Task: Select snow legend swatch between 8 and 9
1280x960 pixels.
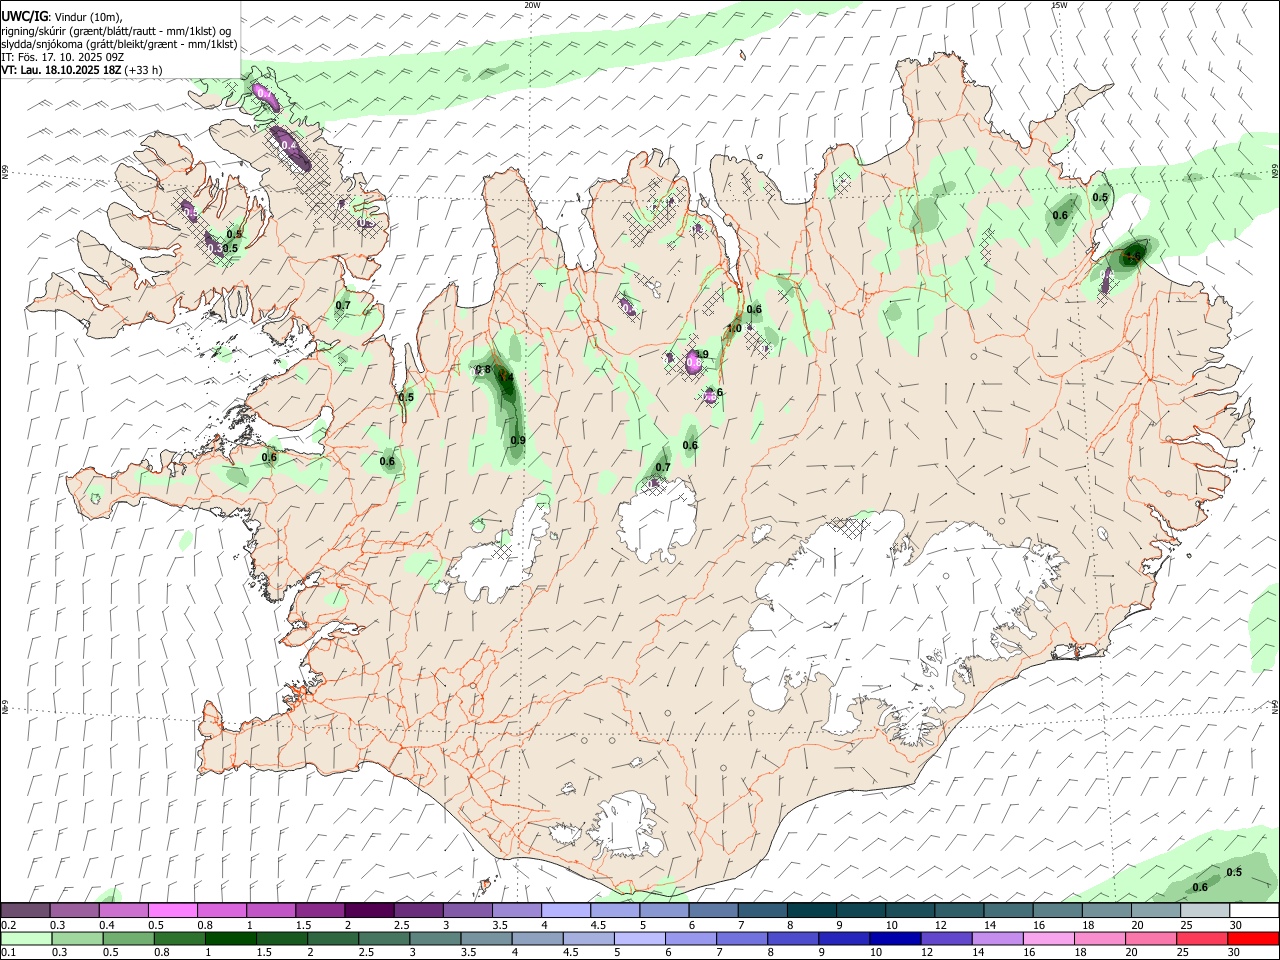Action: [811, 911]
